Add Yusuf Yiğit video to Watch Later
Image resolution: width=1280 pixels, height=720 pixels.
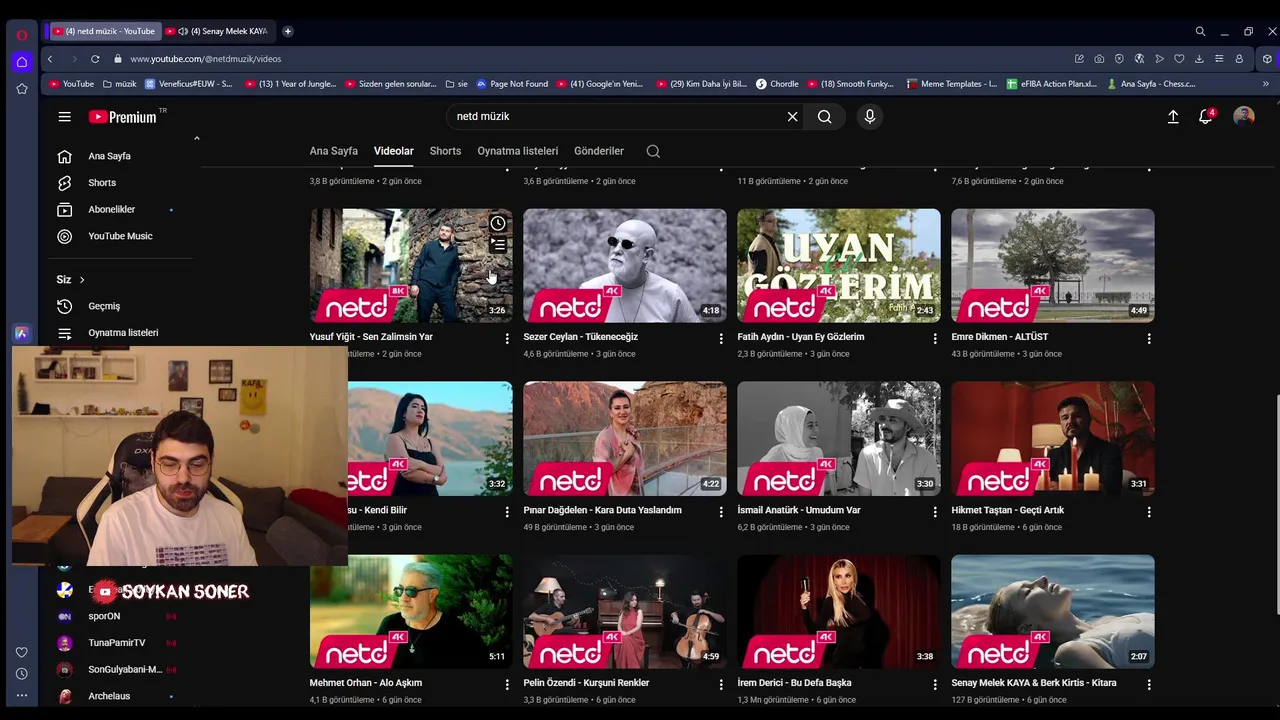(x=498, y=223)
